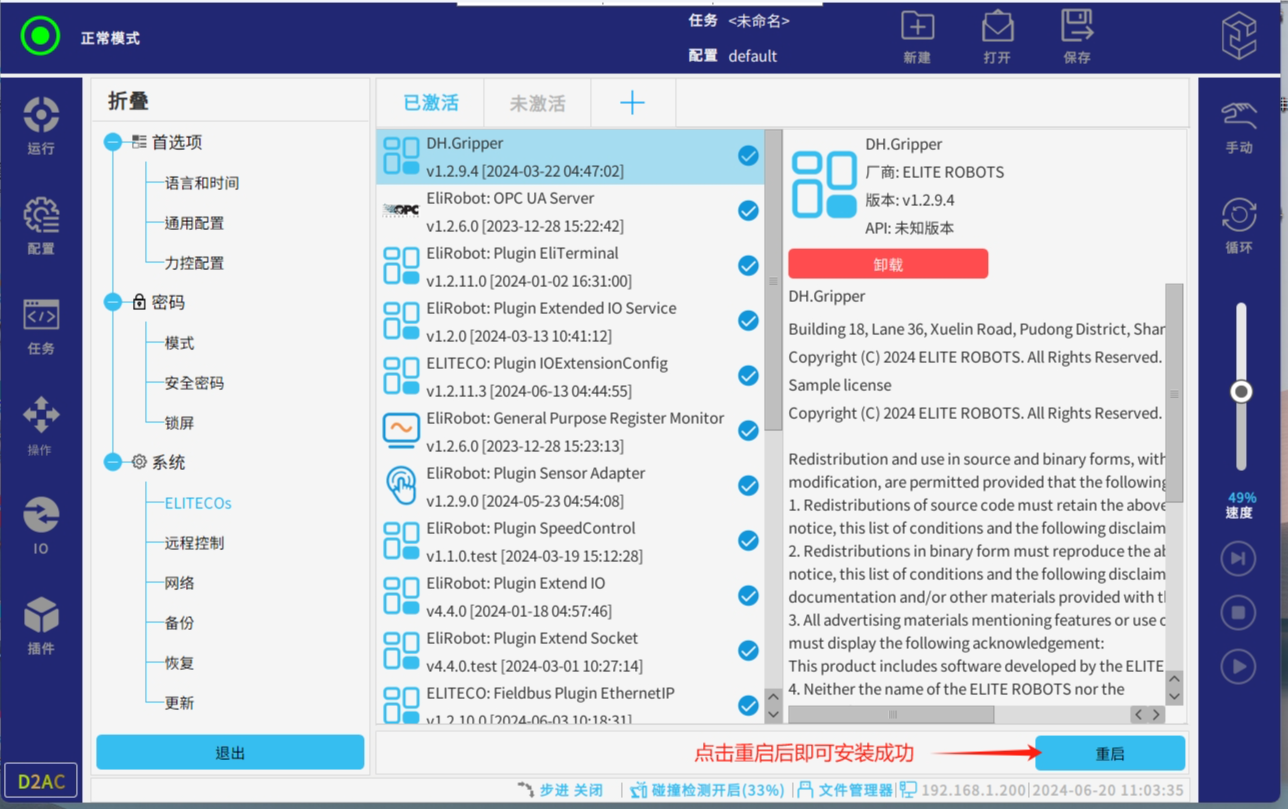The width and height of the screenshot is (1288, 809).
Task: Collapse the 密码 tree node
Action: pyautogui.click(x=113, y=302)
